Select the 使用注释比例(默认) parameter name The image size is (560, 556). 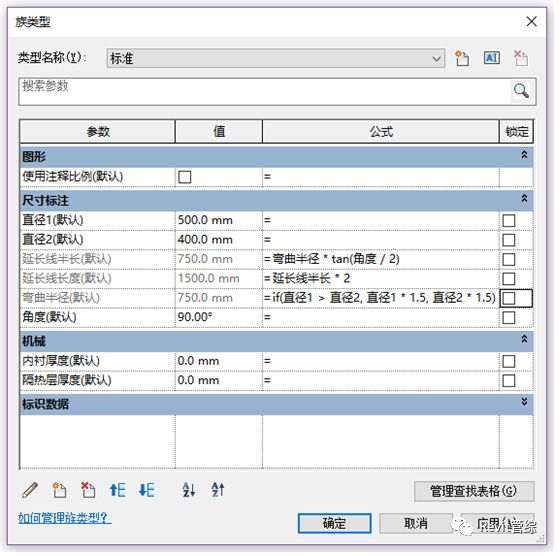pyautogui.click(x=73, y=178)
